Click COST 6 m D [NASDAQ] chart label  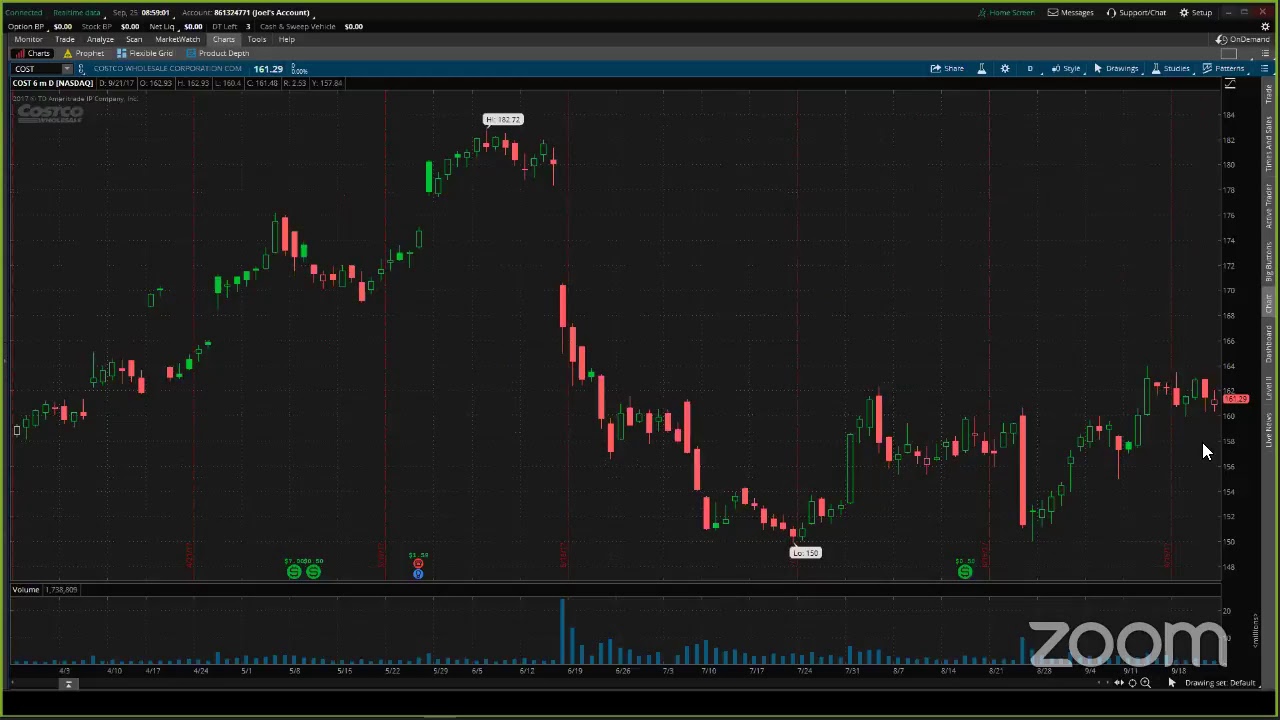[52, 83]
